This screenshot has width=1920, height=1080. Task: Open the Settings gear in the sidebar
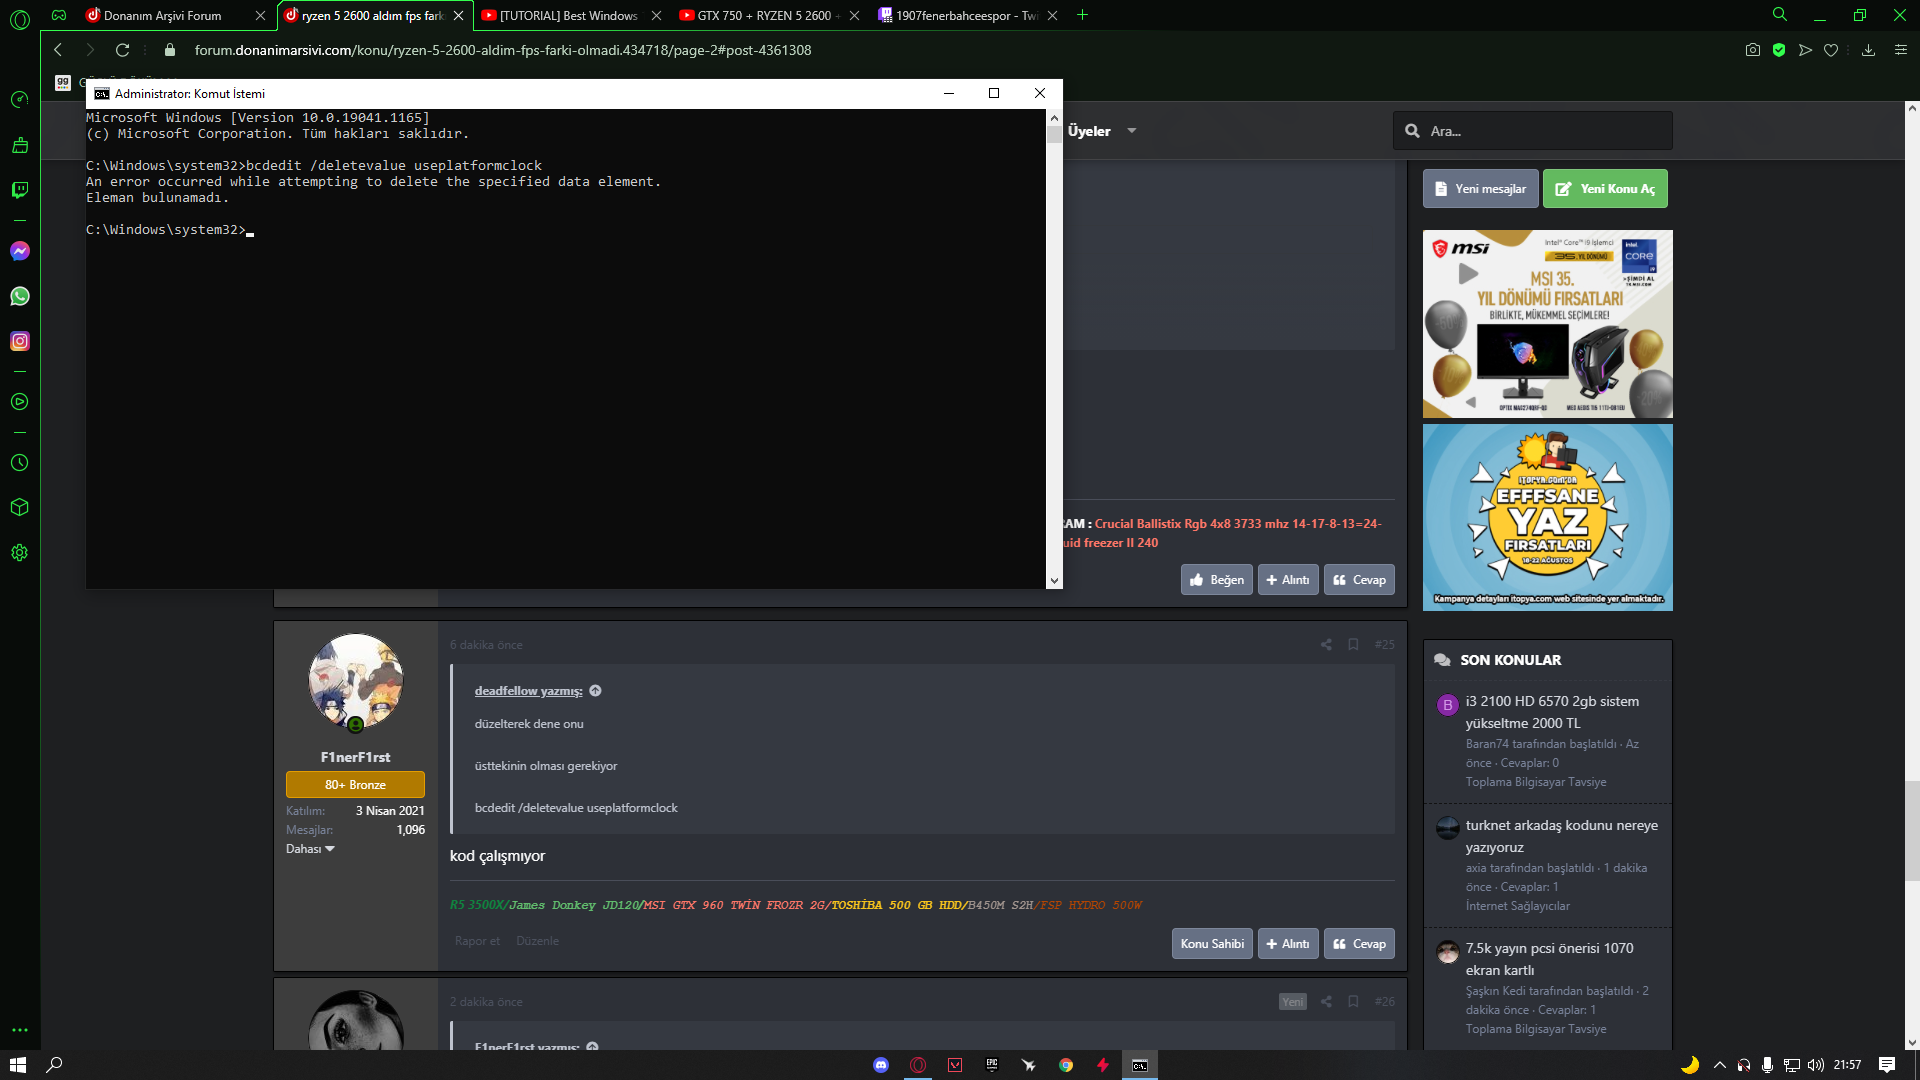(x=19, y=553)
